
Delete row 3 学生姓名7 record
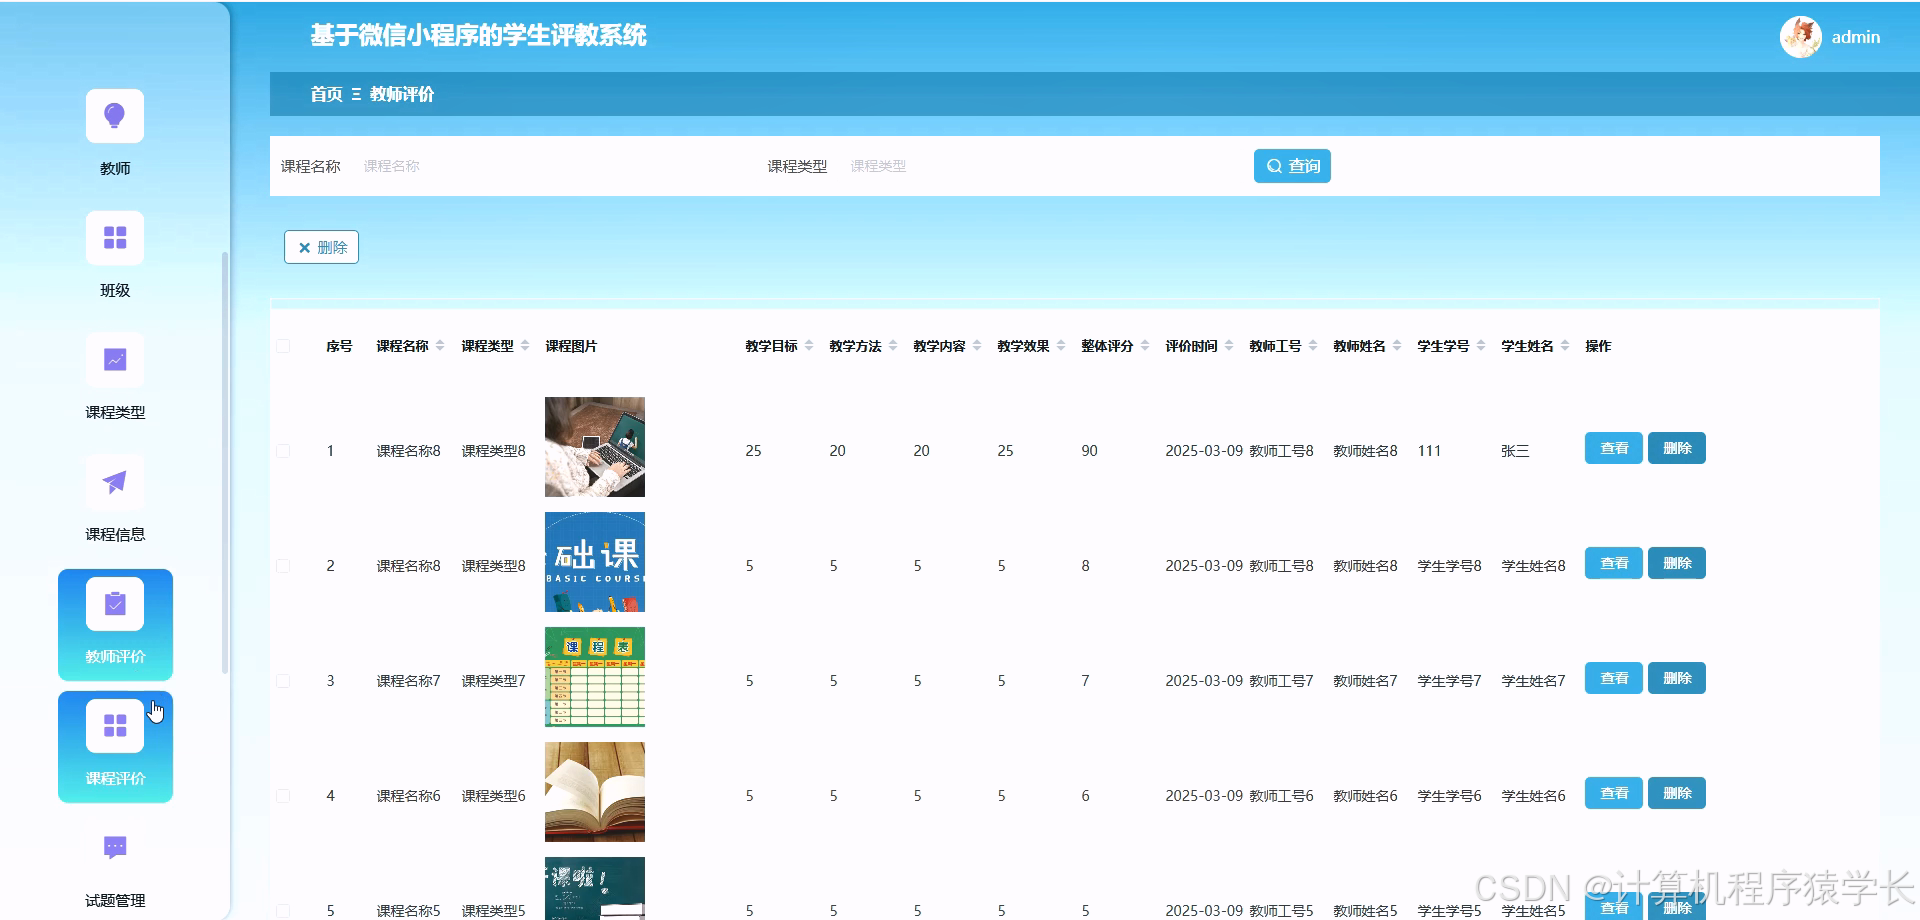pos(1677,678)
